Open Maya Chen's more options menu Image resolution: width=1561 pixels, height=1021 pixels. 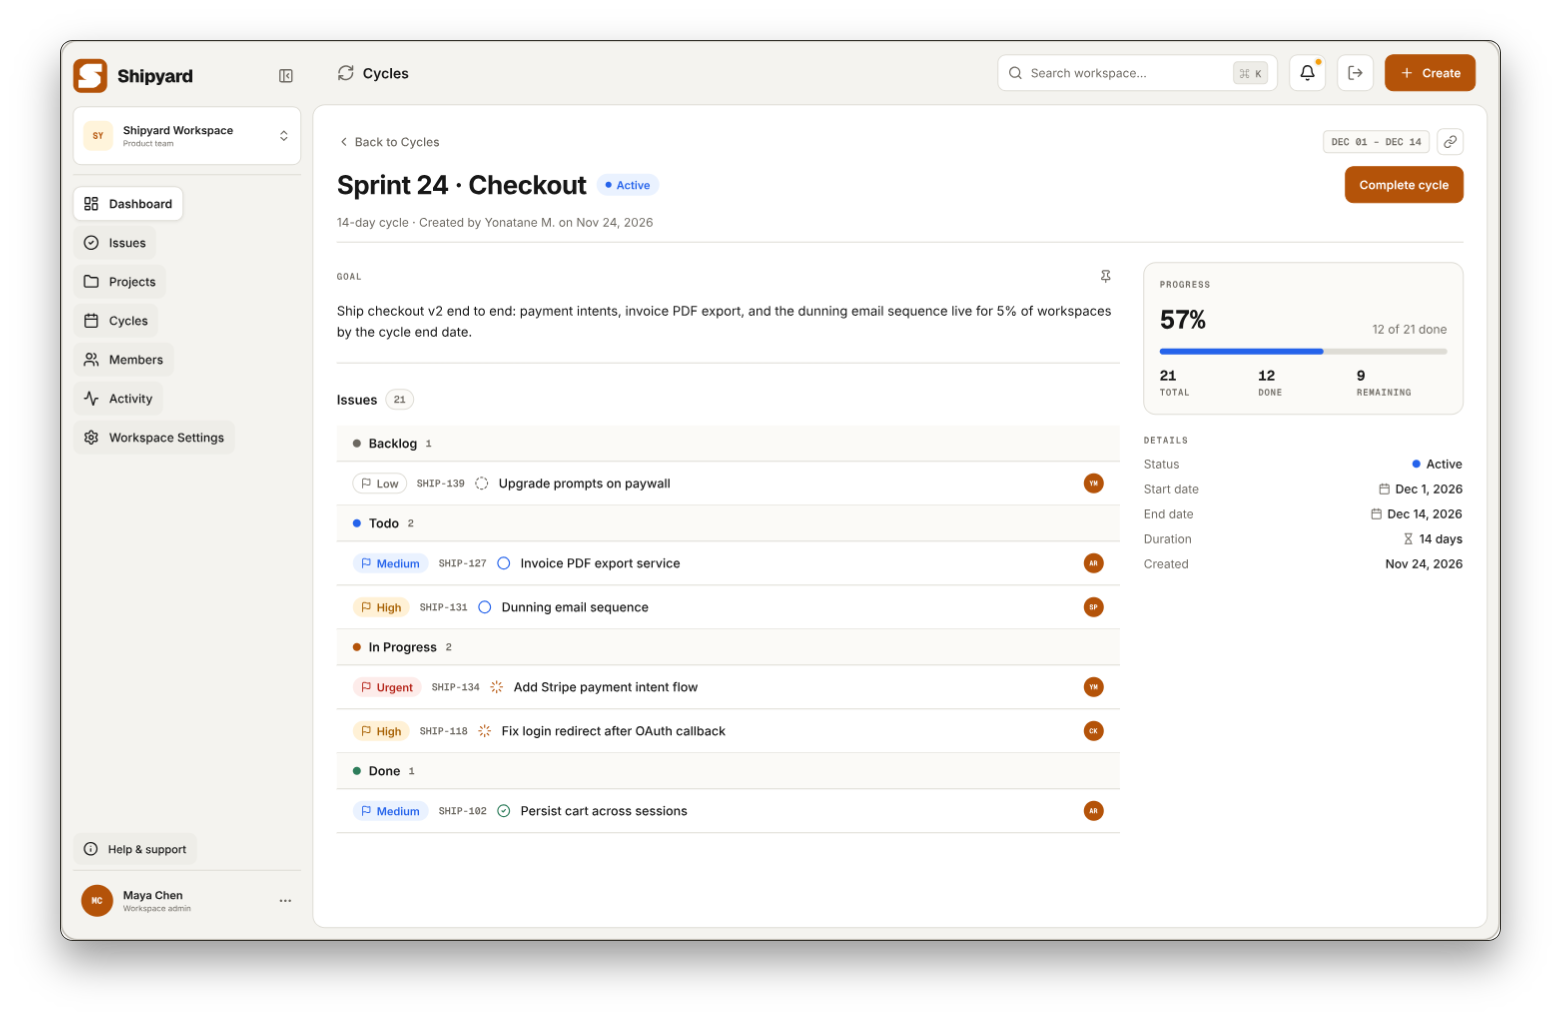pyautogui.click(x=286, y=901)
